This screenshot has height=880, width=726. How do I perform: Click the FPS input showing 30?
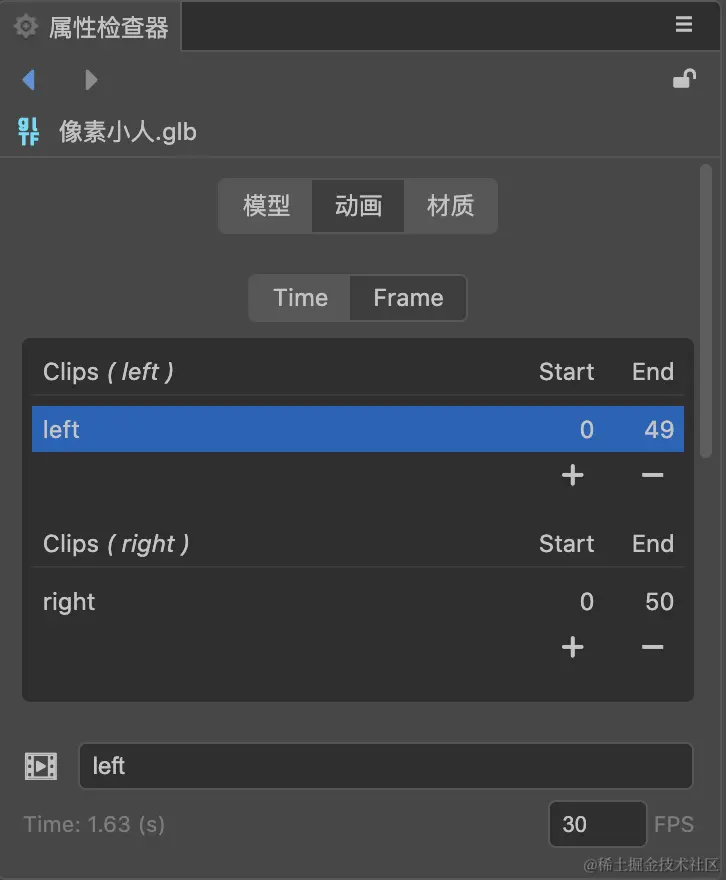click(x=597, y=824)
